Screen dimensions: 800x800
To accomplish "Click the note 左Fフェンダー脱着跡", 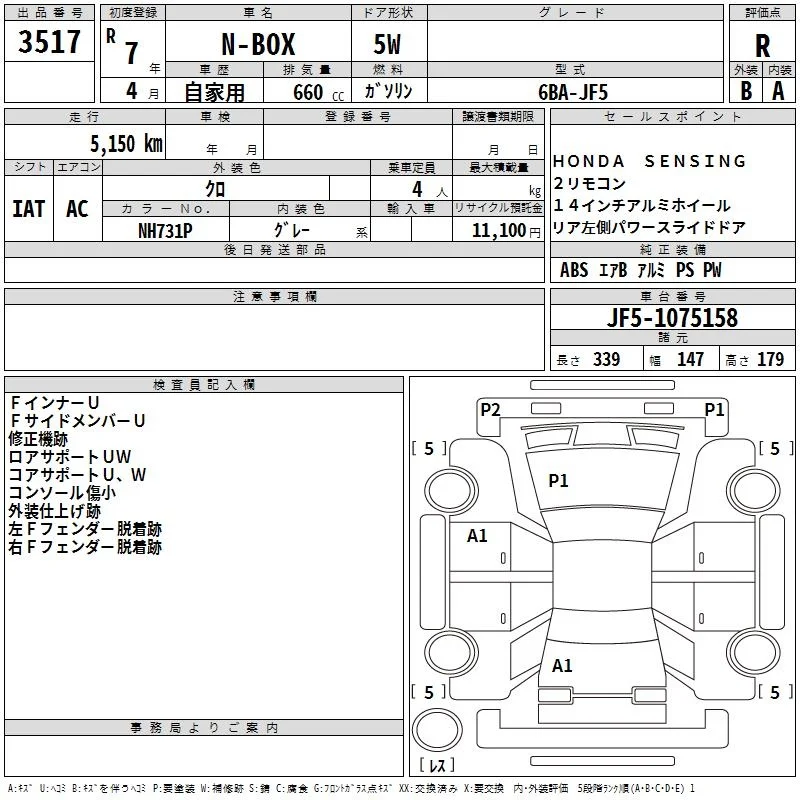I will [x=85, y=529].
